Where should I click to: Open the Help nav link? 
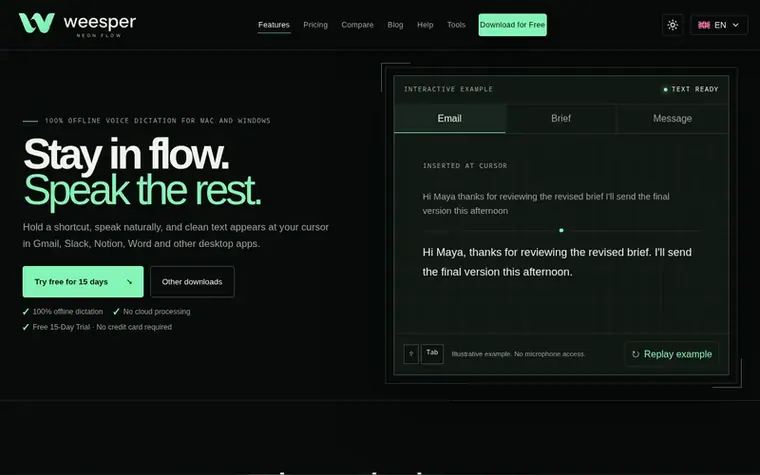coord(425,25)
